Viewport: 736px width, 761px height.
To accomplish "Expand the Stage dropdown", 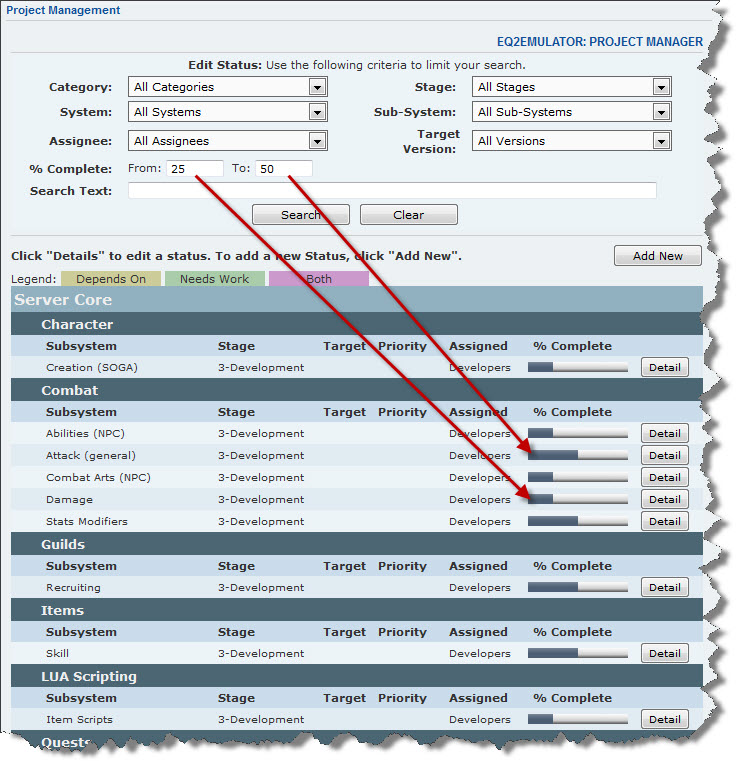I will tap(571, 87).
